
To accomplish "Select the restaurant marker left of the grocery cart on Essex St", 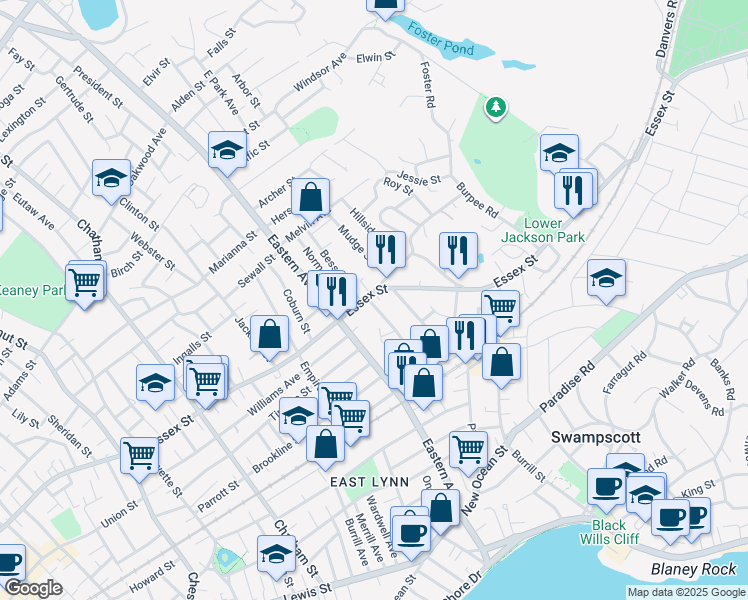I will [466, 339].
